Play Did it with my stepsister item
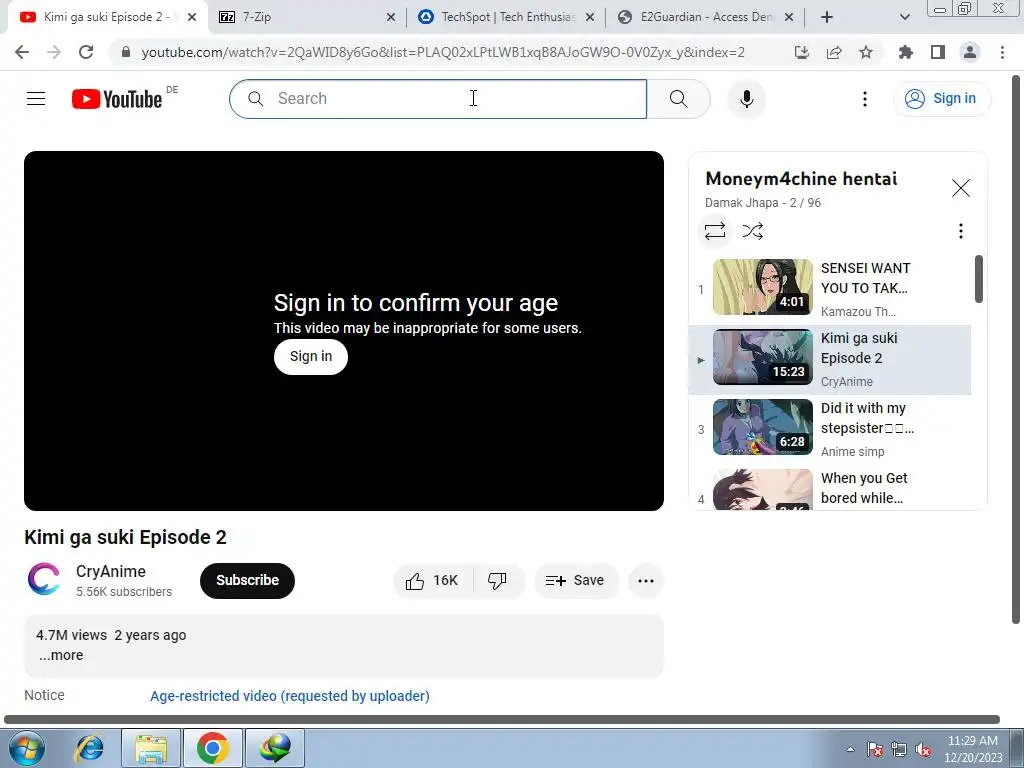The width and height of the screenshot is (1024, 768). coord(830,429)
